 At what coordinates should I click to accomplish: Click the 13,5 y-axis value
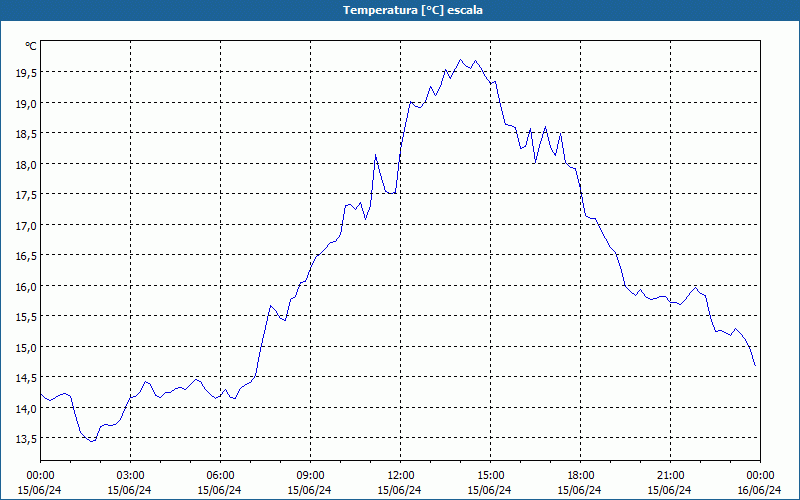(27, 439)
